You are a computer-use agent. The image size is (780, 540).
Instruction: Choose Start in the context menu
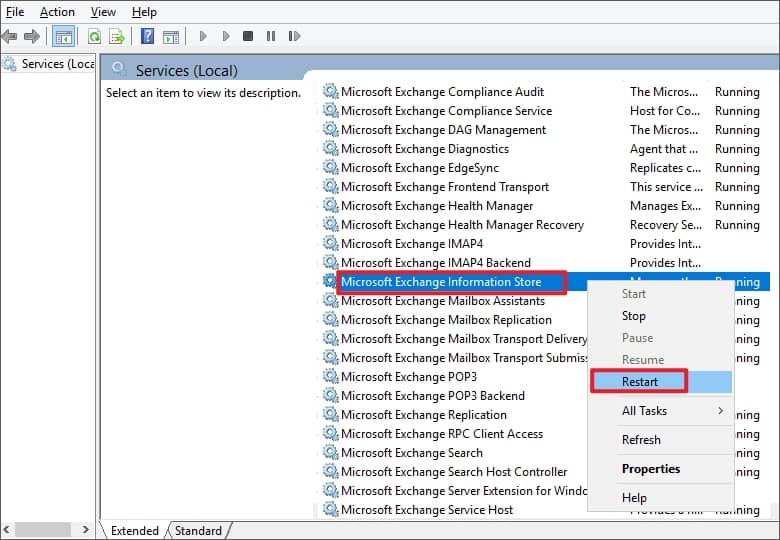[x=633, y=294]
